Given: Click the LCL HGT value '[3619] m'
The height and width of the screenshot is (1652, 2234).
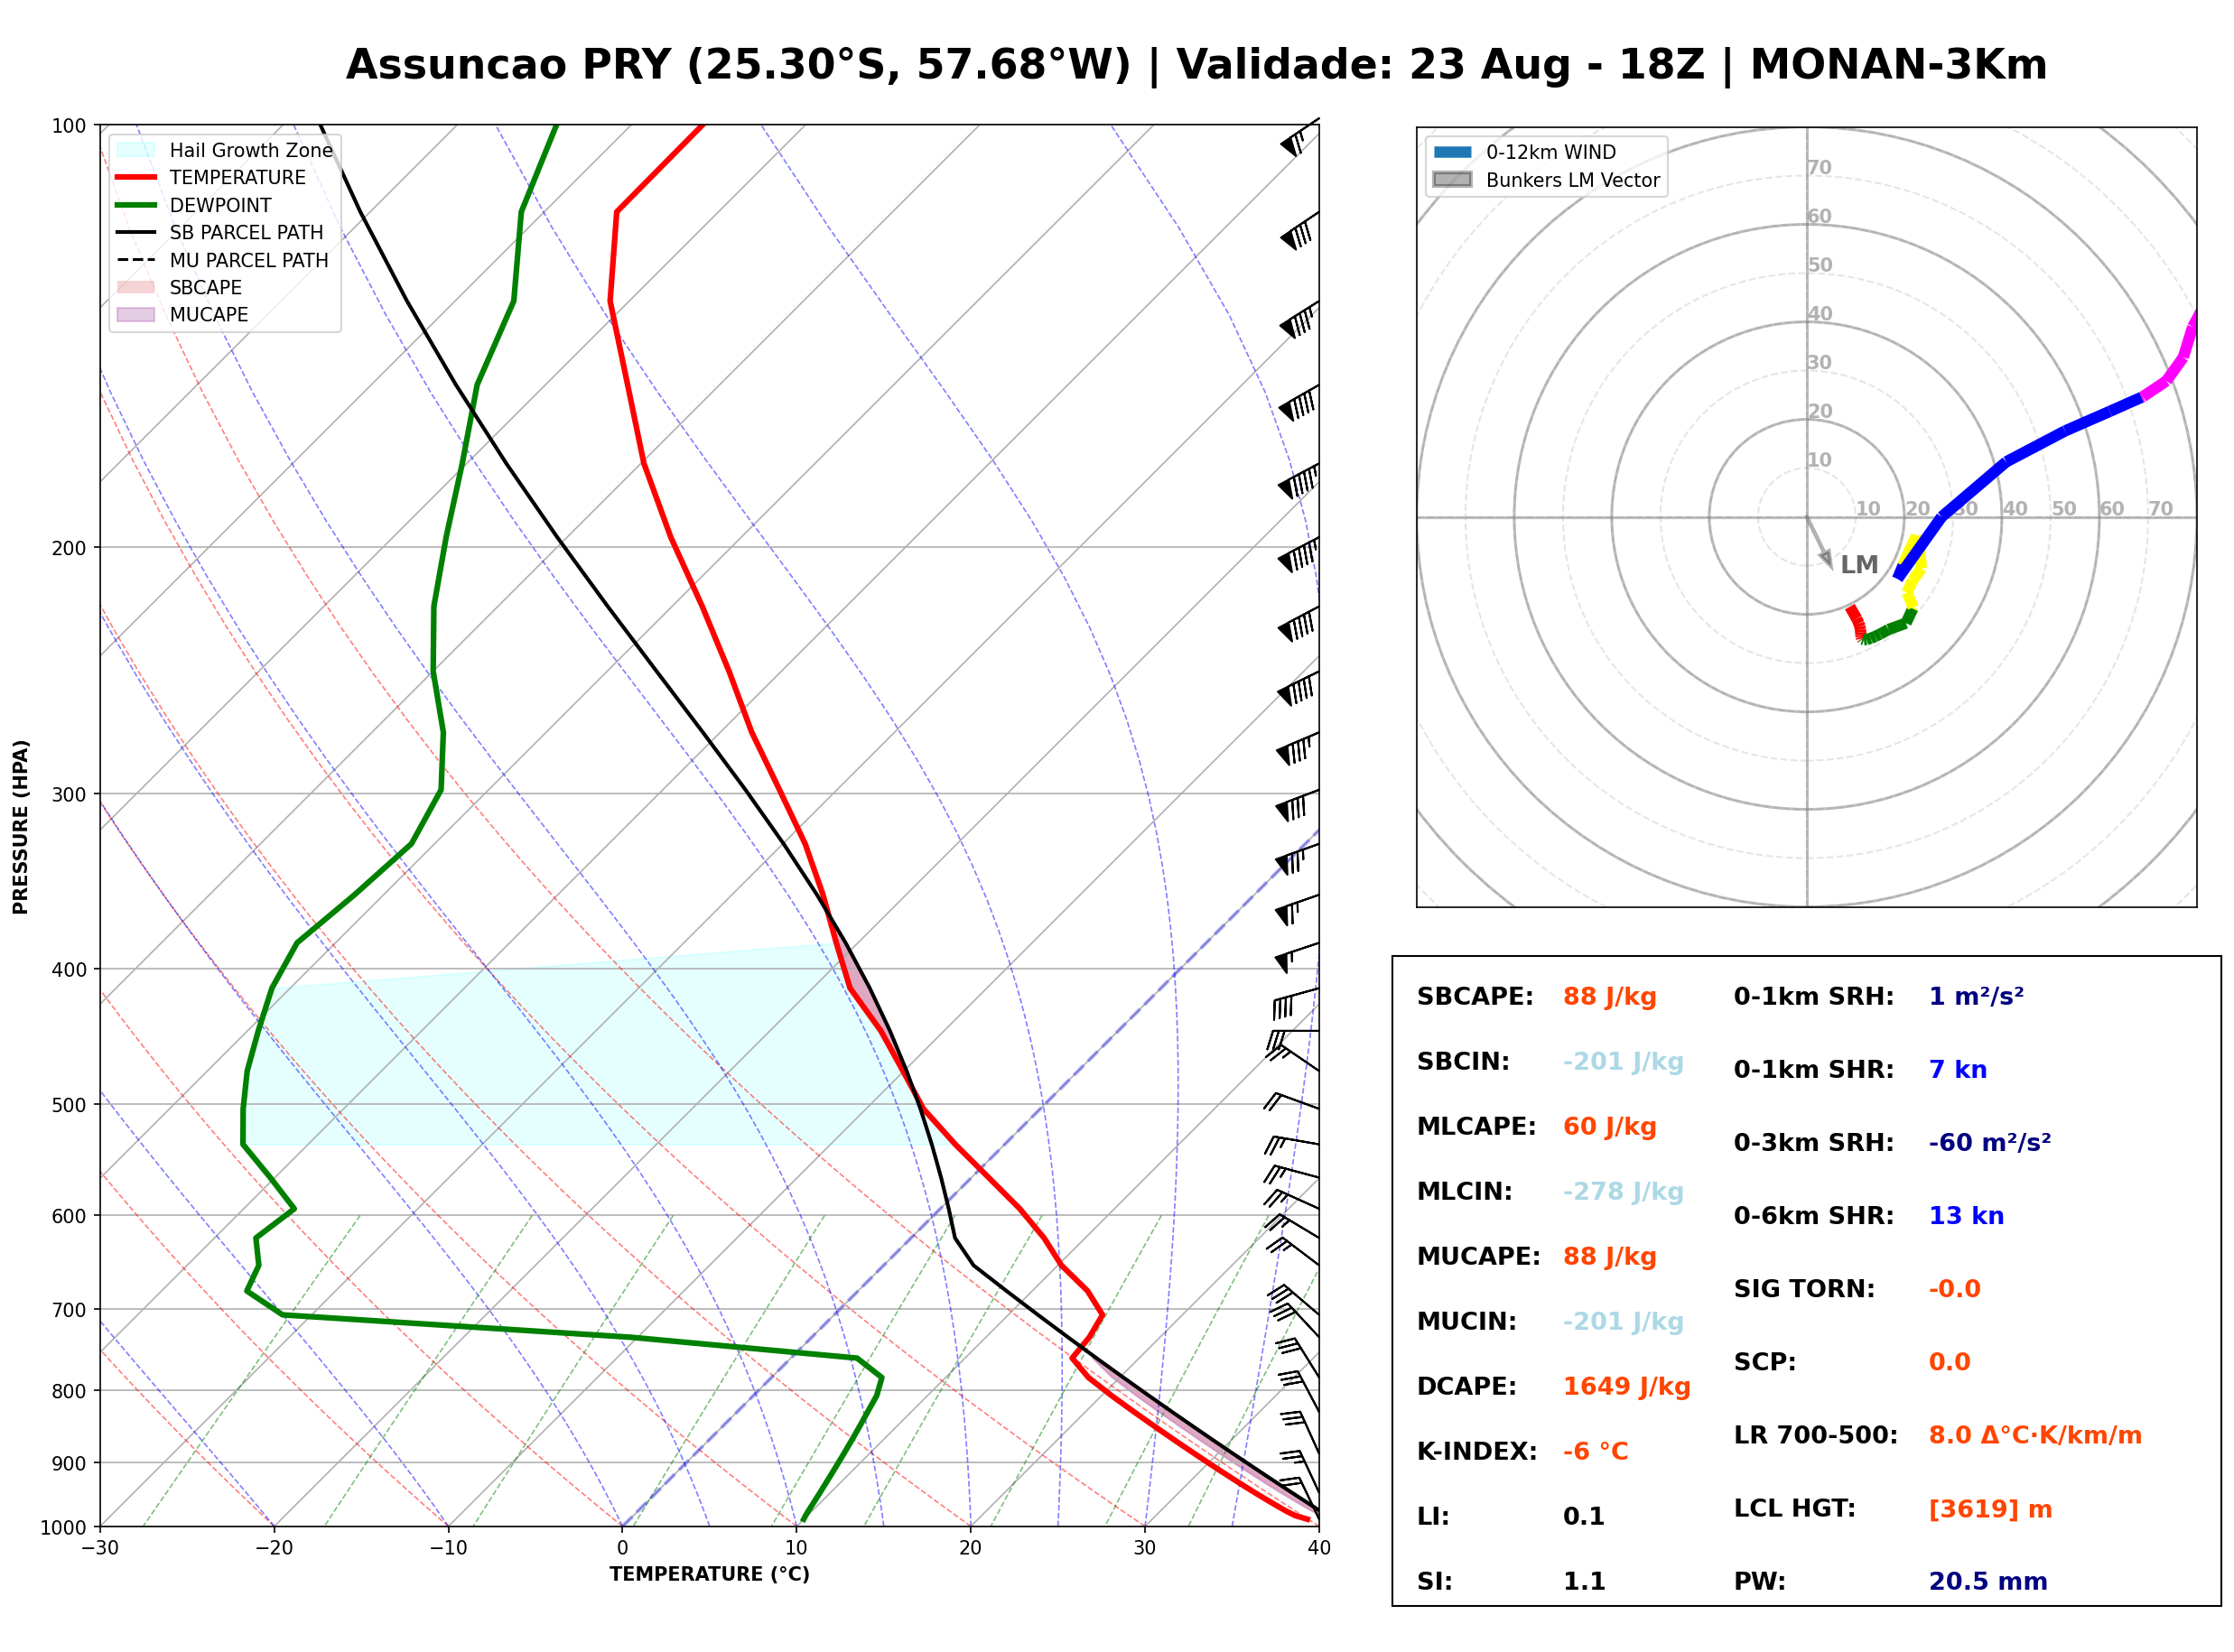Looking at the screenshot, I should click(1990, 1509).
